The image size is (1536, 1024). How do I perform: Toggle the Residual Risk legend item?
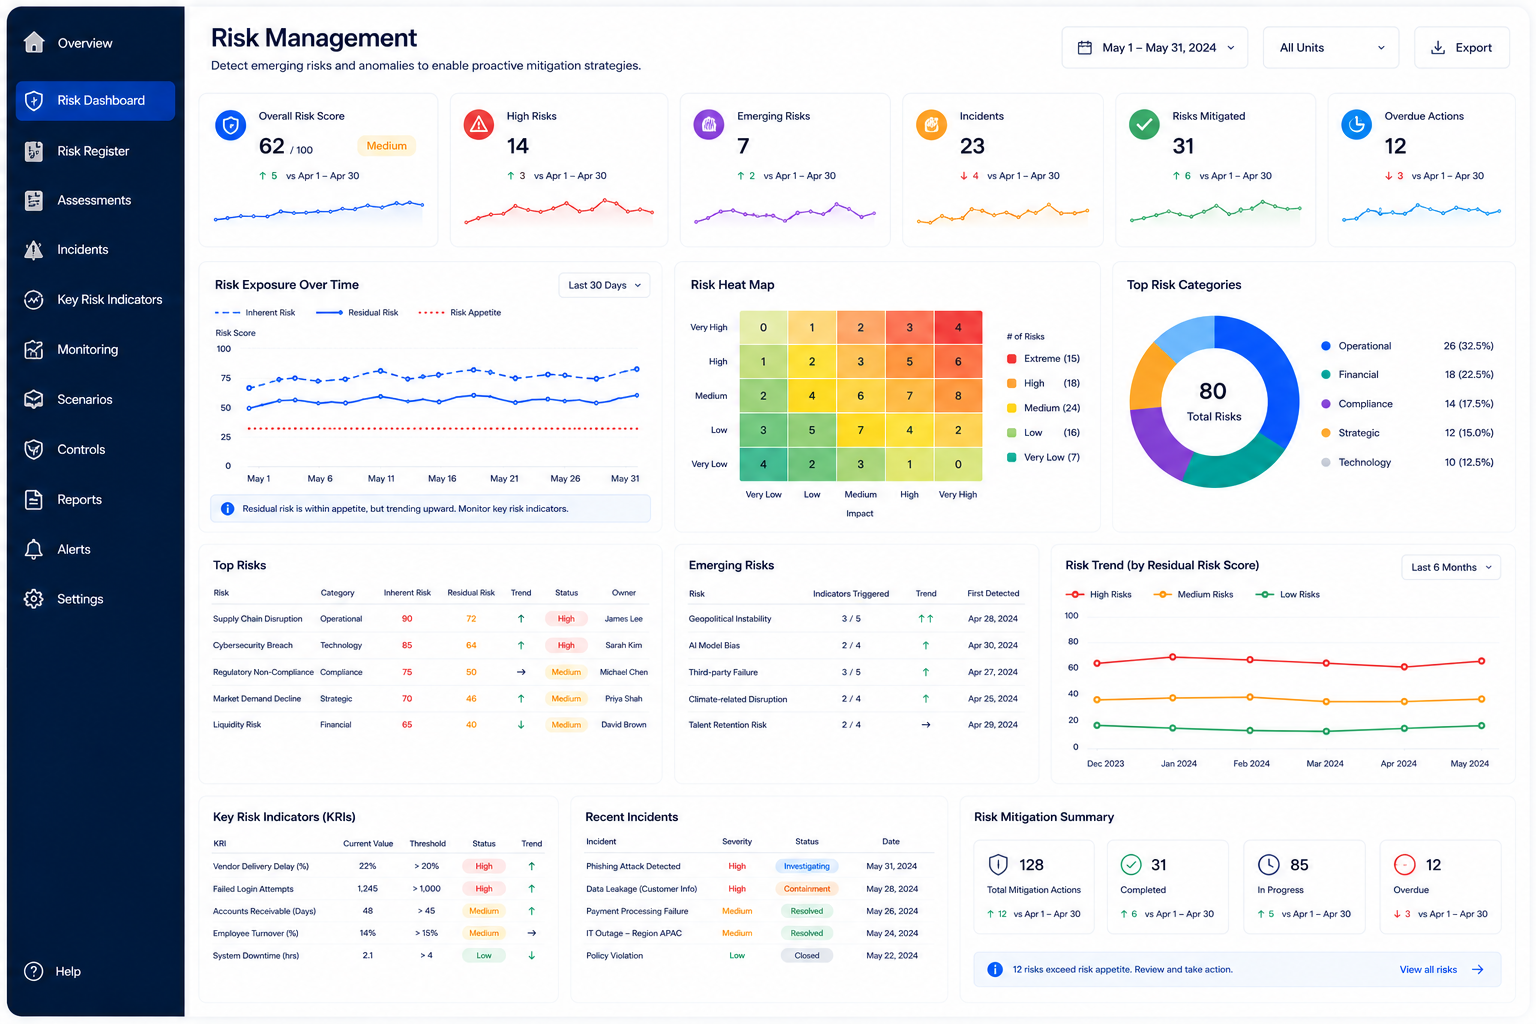357,313
